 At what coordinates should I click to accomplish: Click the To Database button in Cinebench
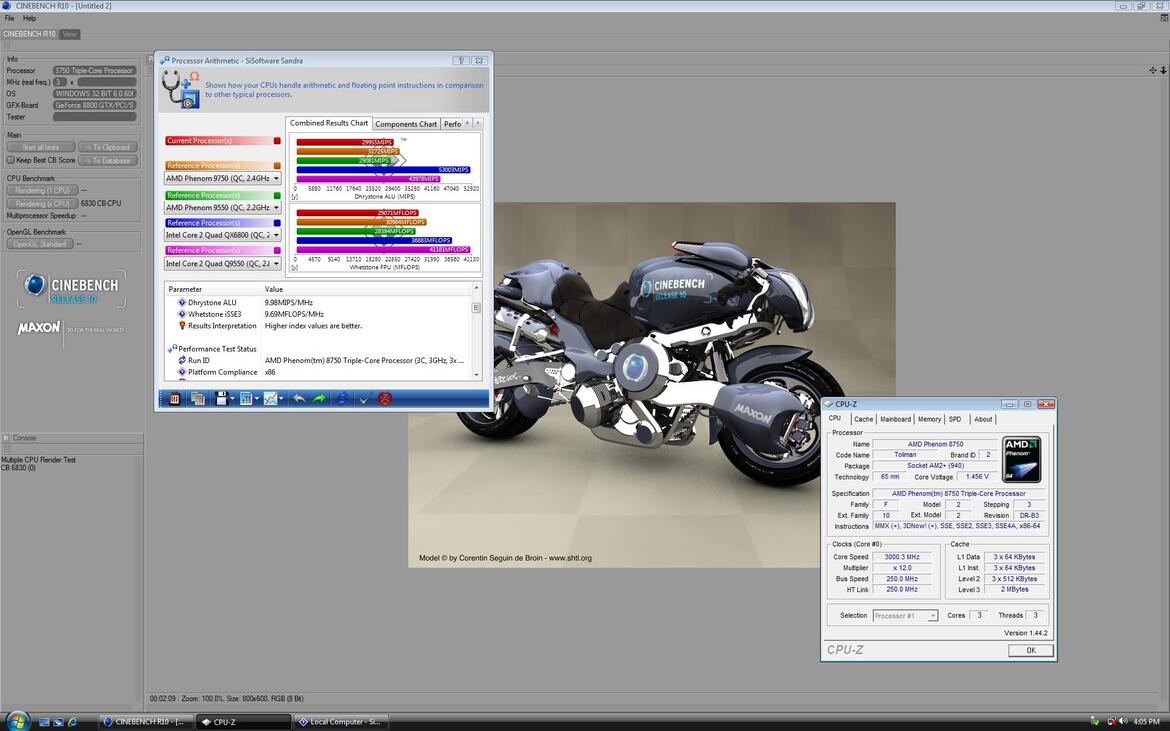point(108,160)
